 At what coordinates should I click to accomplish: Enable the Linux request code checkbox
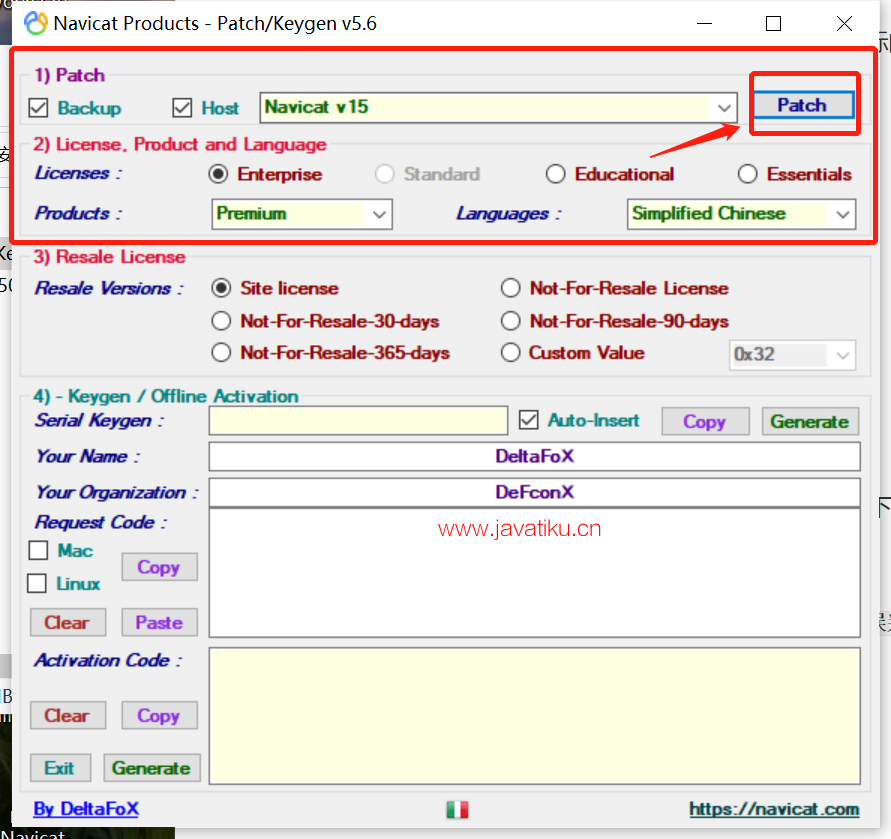[x=37, y=583]
